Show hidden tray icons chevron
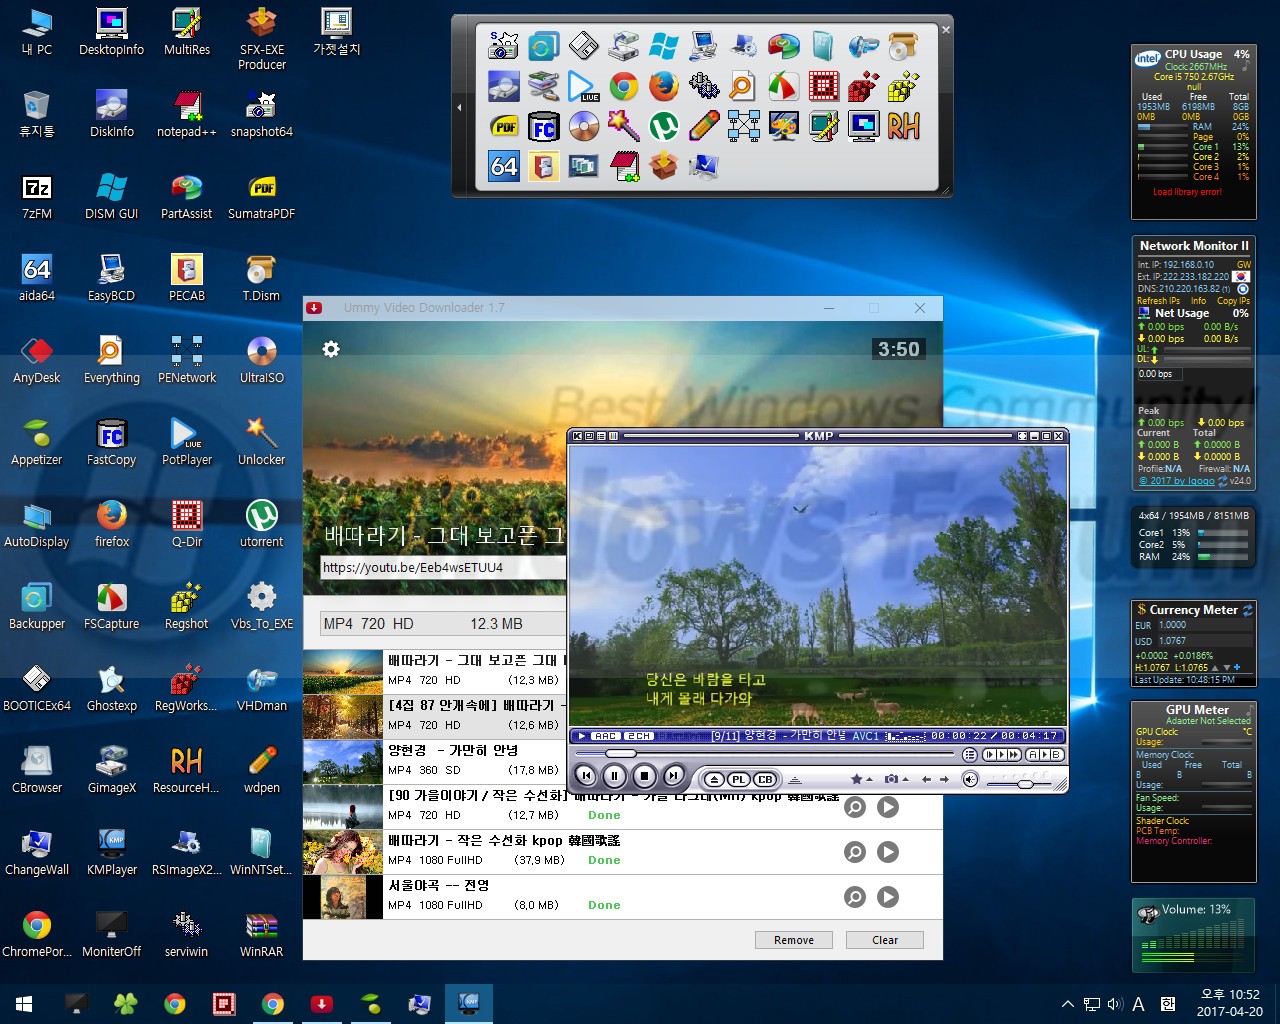The height and width of the screenshot is (1024, 1280). point(1068,1004)
